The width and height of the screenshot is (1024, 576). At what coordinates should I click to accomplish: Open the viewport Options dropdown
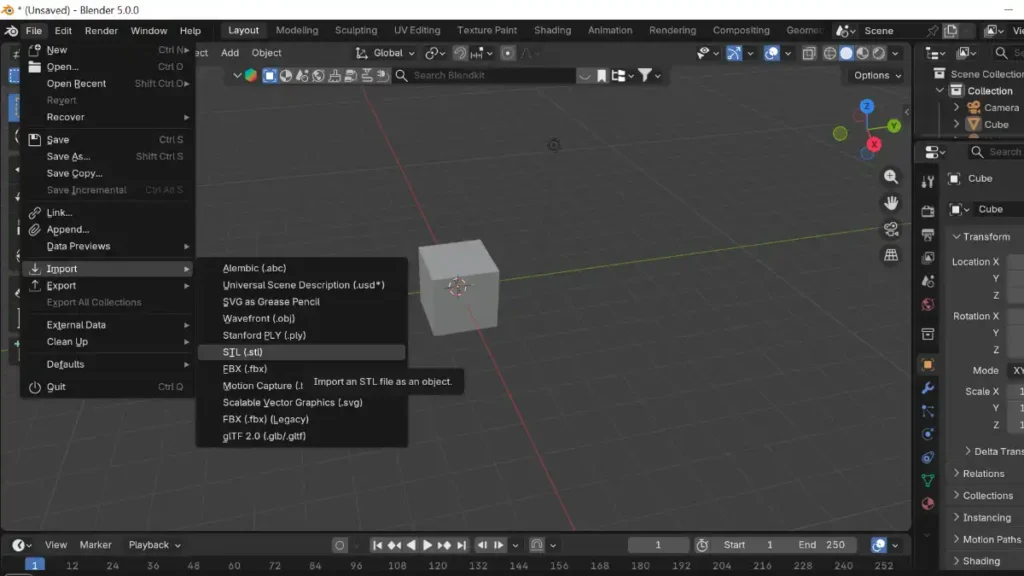877,75
